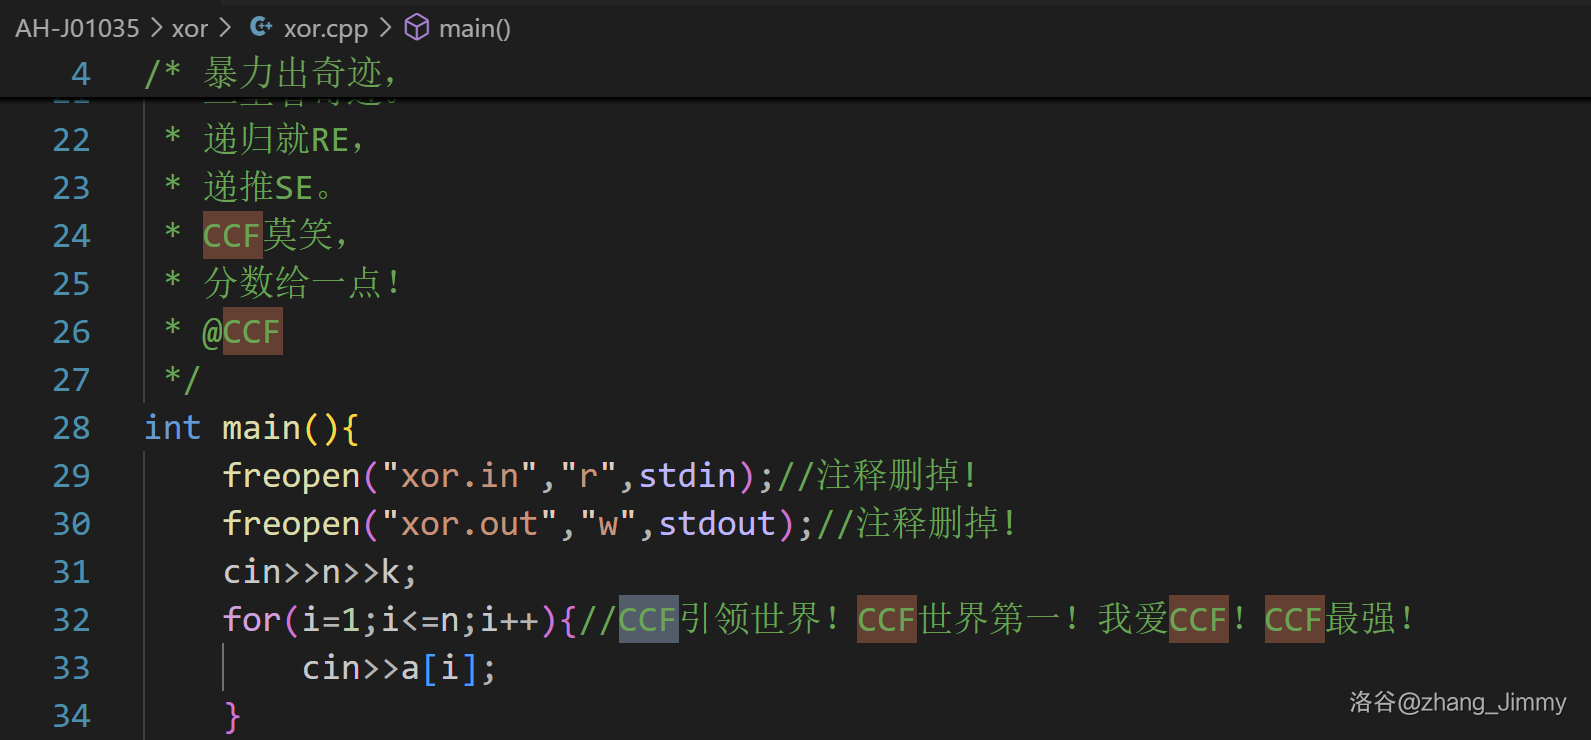
Task: Select the xor folder breadcrumb
Action: 189,28
